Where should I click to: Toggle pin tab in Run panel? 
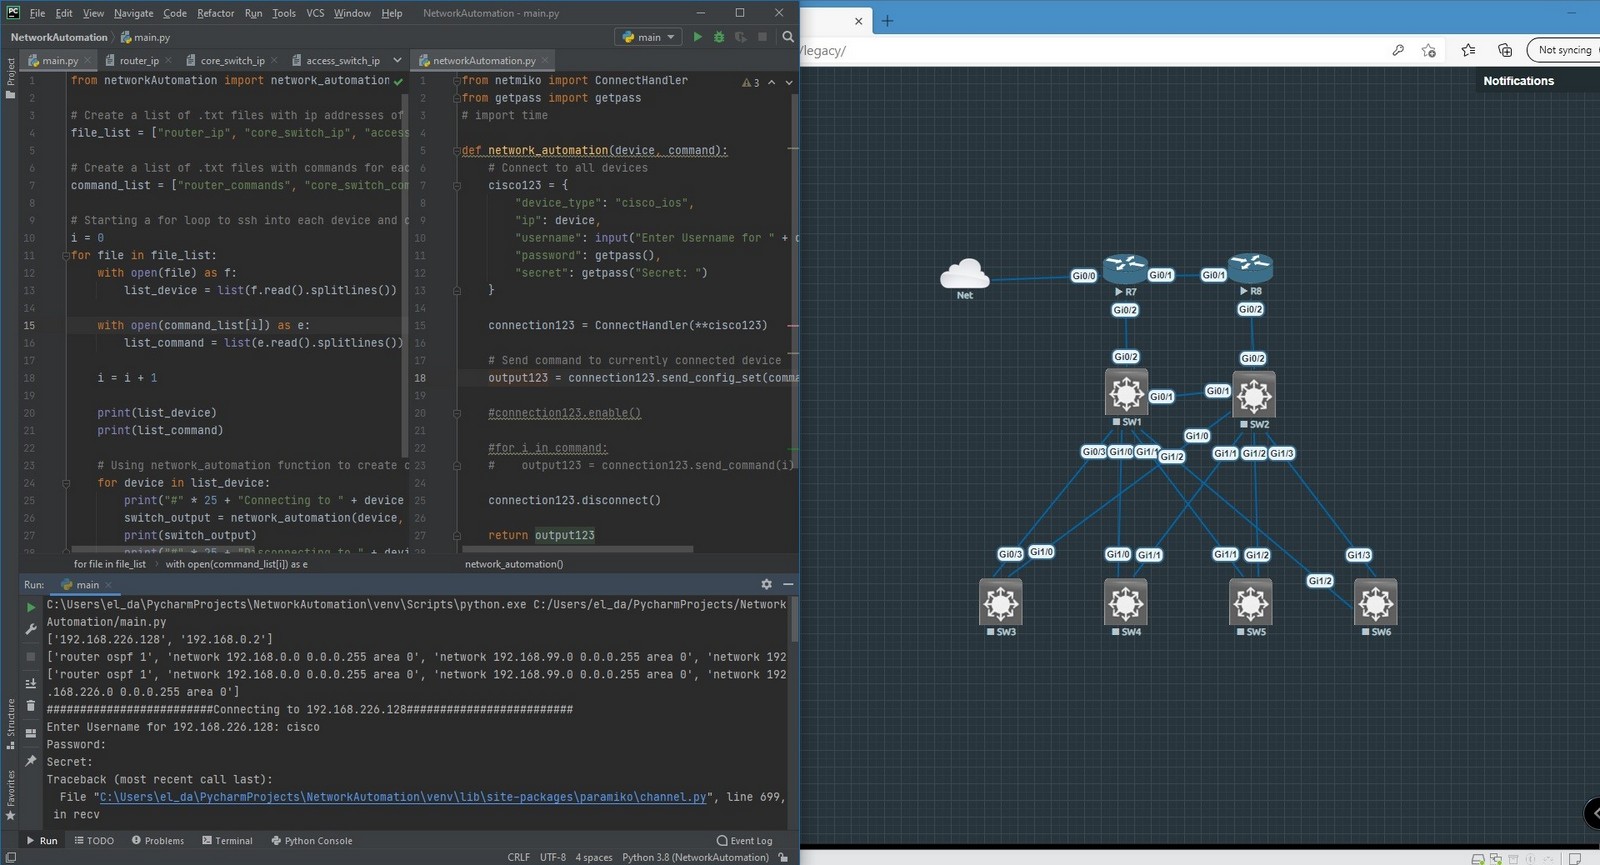[30, 761]
